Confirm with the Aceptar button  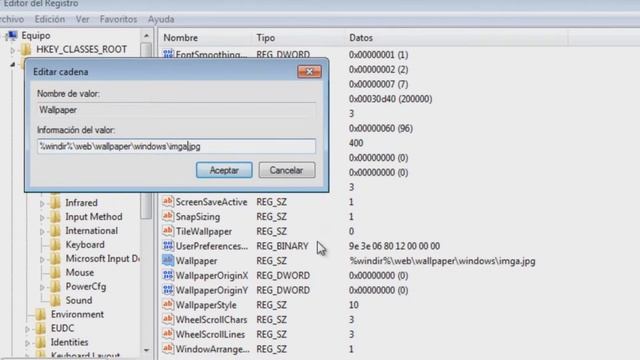coord(224,170)
